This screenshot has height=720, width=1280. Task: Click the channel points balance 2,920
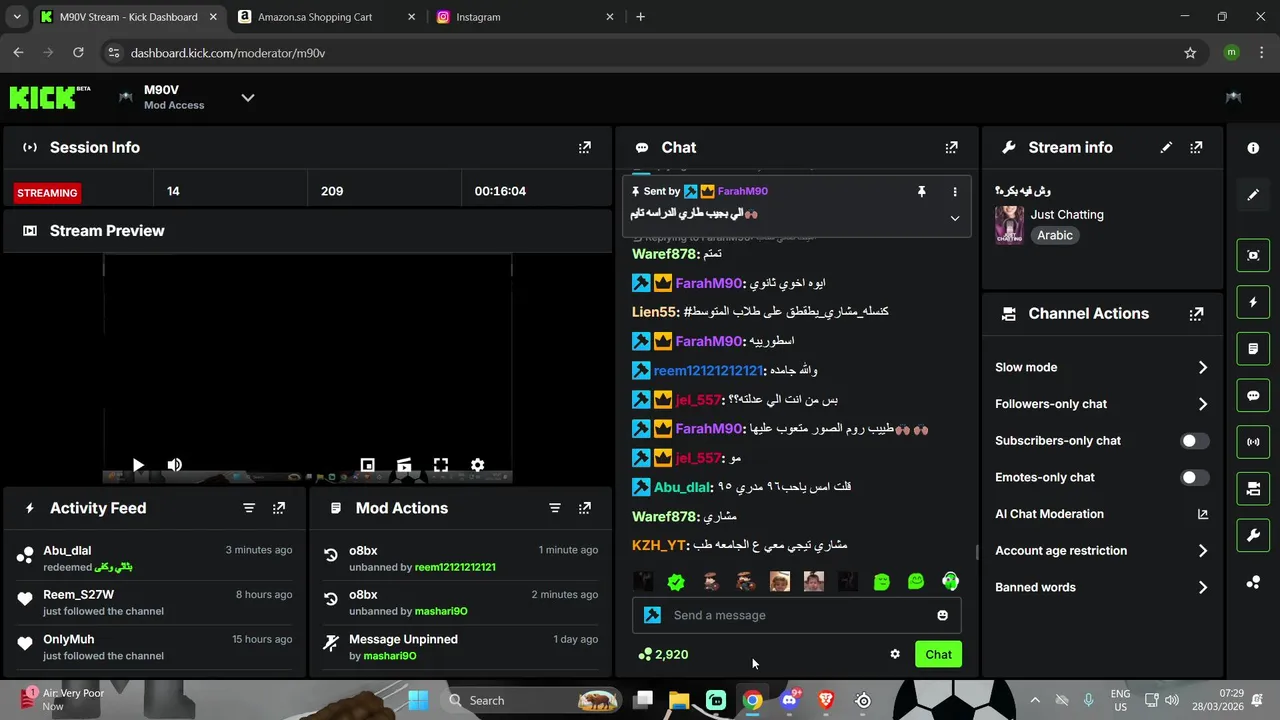[x=663, y=655]
